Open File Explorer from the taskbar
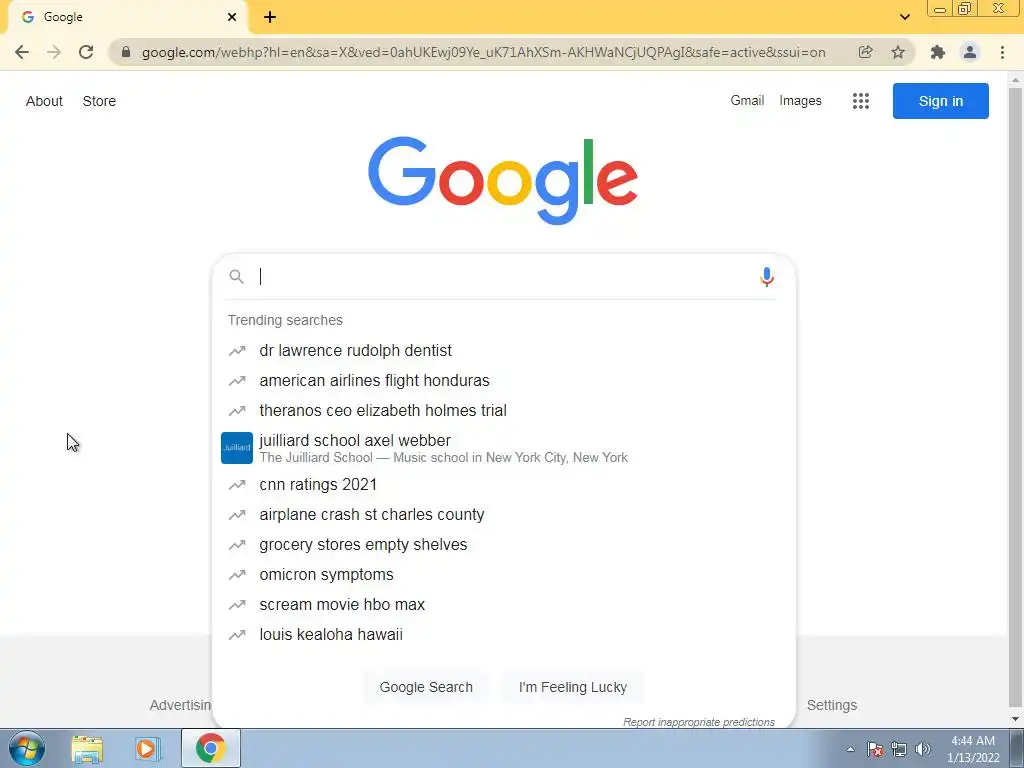 coord(87,748)
